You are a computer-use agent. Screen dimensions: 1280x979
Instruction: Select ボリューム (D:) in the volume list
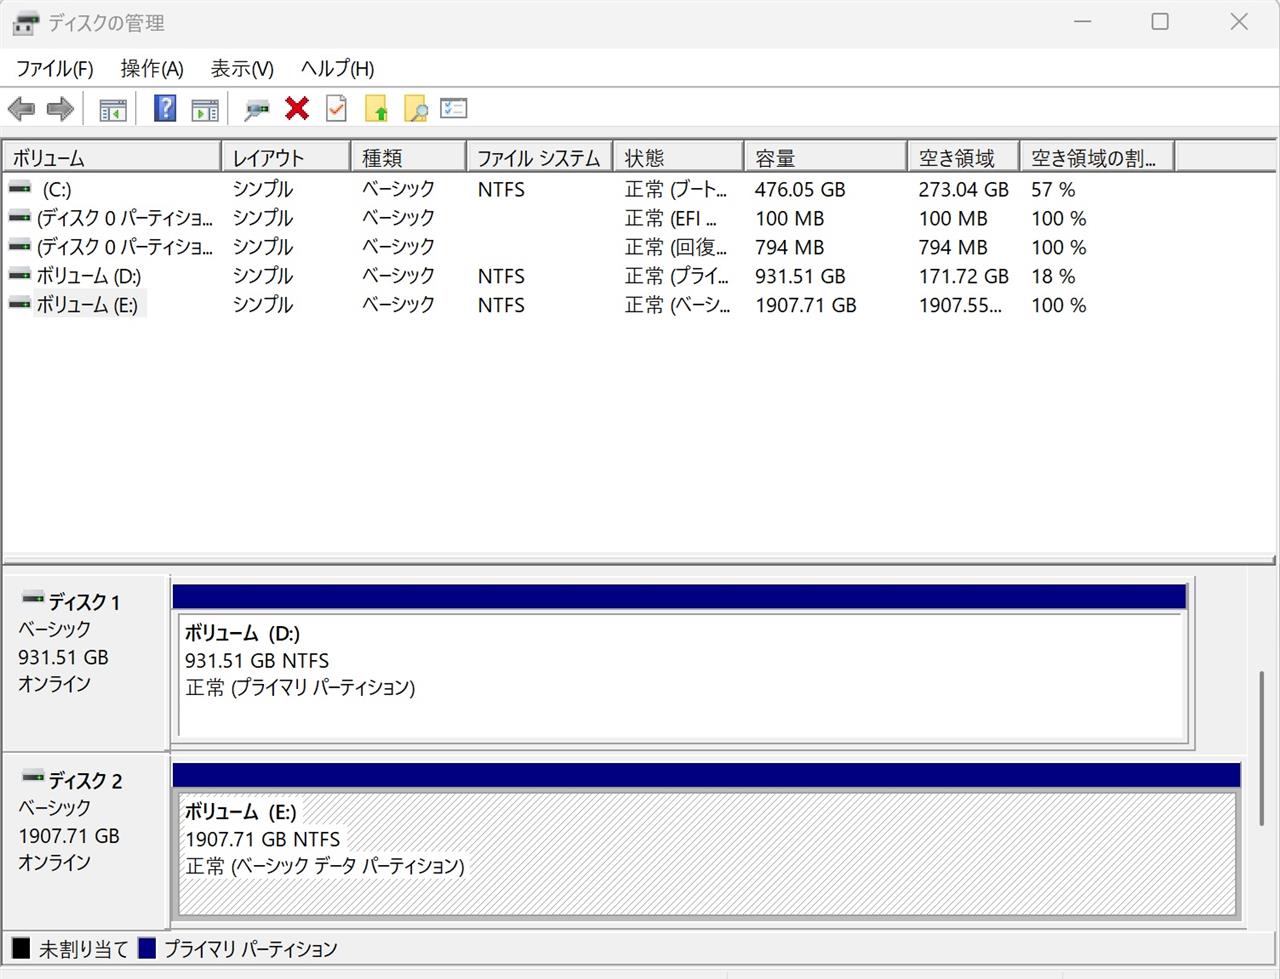point(89,276)
